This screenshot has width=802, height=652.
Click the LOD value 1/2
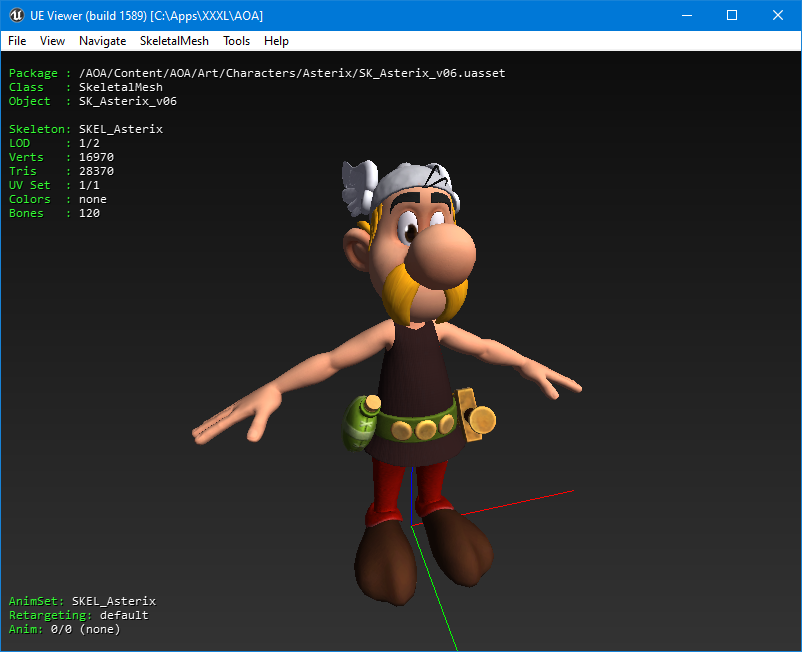pos(89,143)
